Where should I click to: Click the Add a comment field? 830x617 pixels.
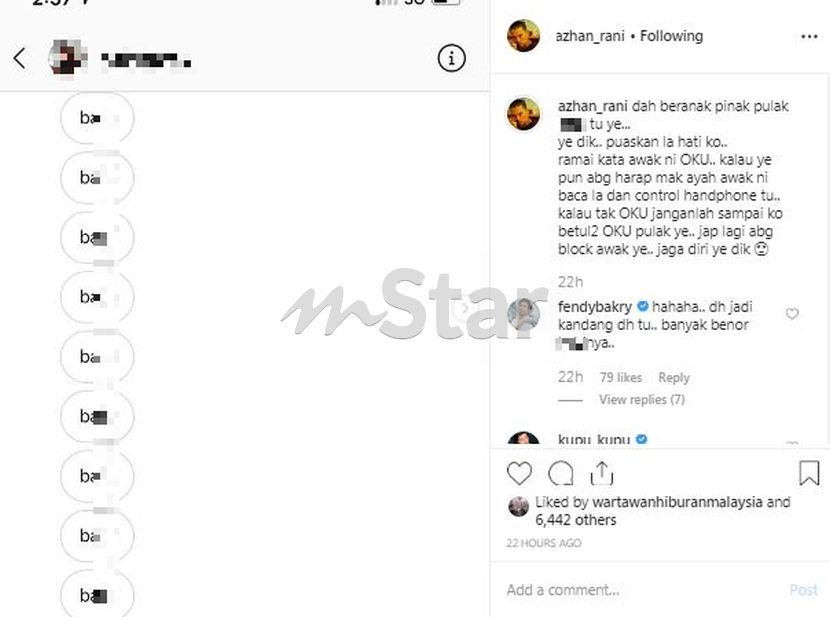pos(640,590)
